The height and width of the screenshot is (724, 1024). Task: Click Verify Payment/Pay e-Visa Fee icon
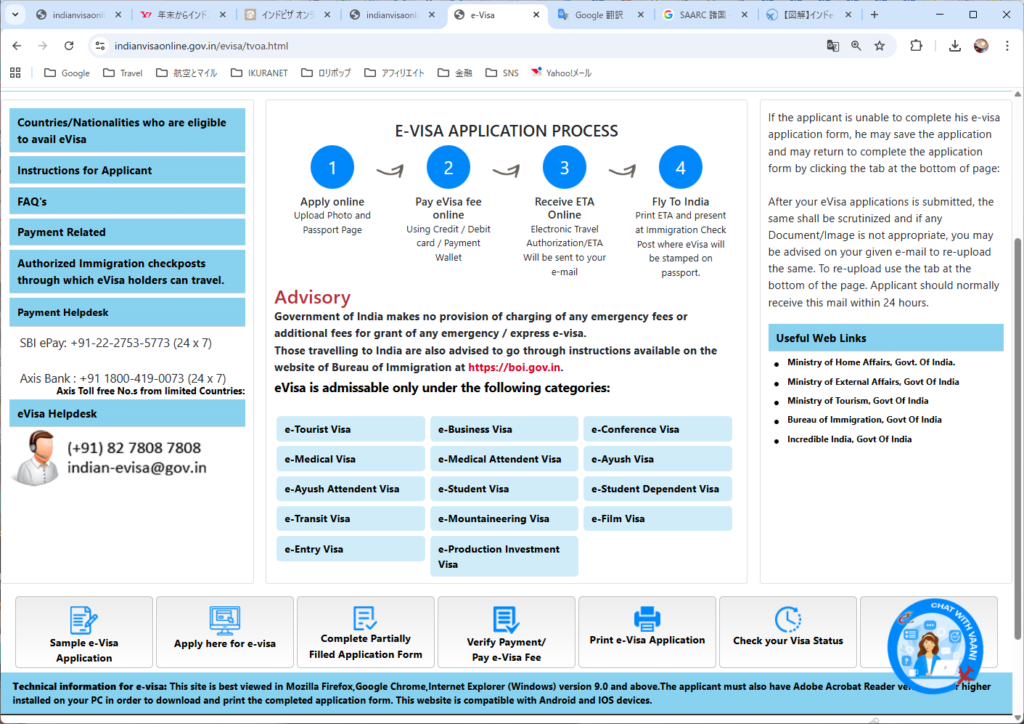pos(506,620)
